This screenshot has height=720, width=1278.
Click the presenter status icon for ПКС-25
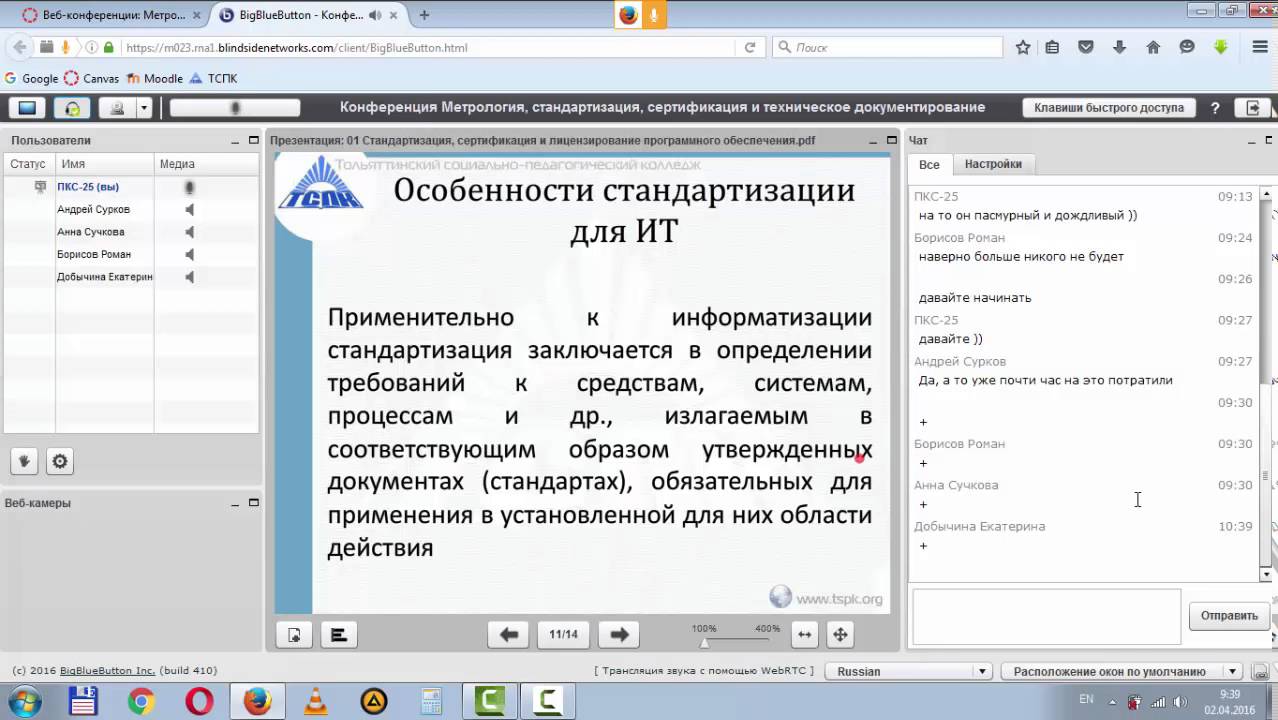click(40, 187)
